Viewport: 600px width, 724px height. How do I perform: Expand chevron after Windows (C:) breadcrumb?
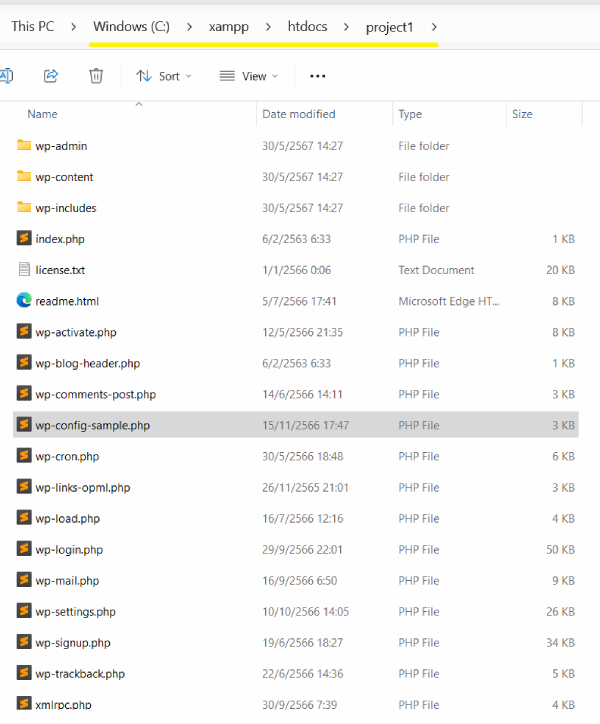point(189,27)
